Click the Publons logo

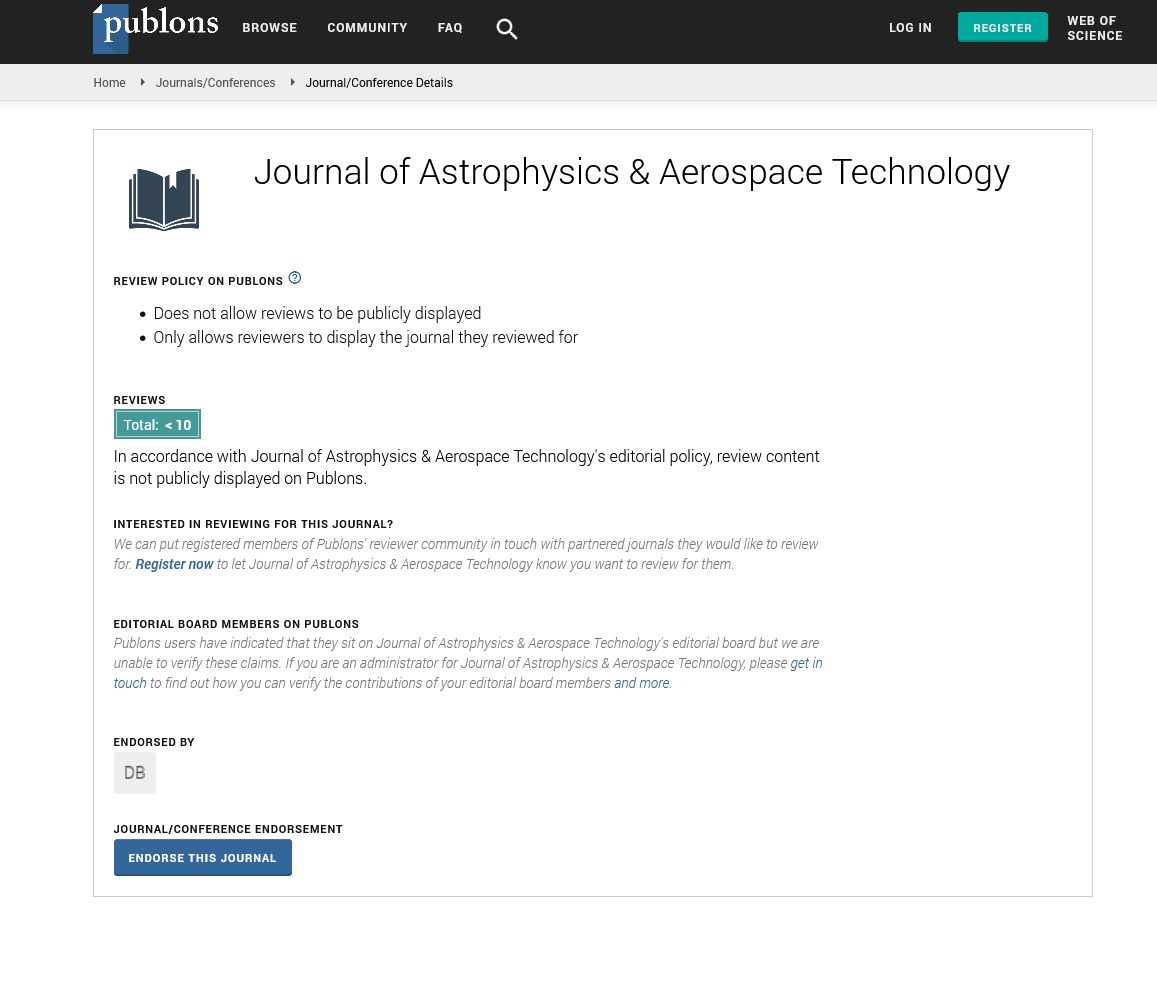[155, 28]
